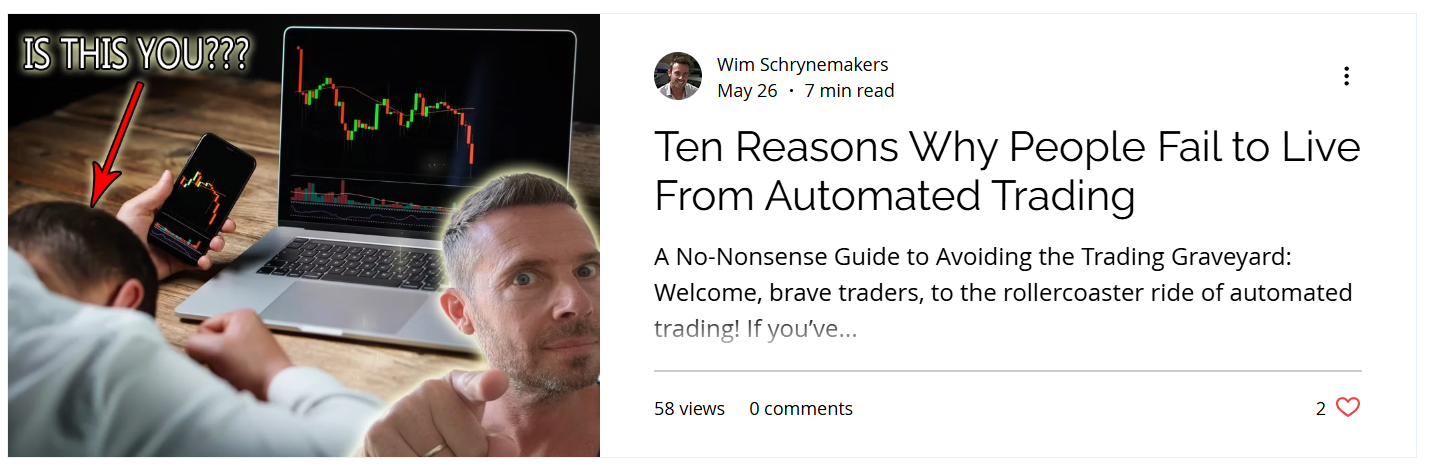Image resolution: width=1435 pixels, height=470 pixels.
Task: Open the No-Nonsense Guide excerpt text
Action: pyautogui.click(x=1003, y=292)
